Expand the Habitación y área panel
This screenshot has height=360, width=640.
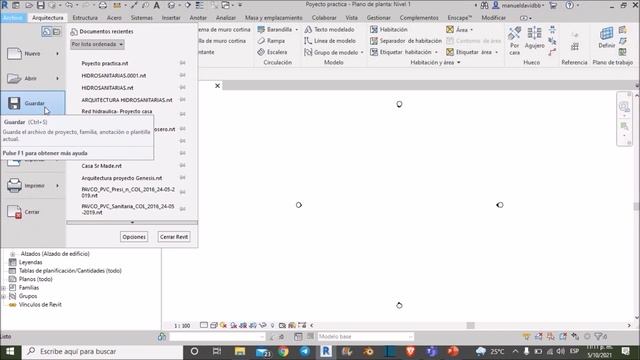[x=435, y=62]
